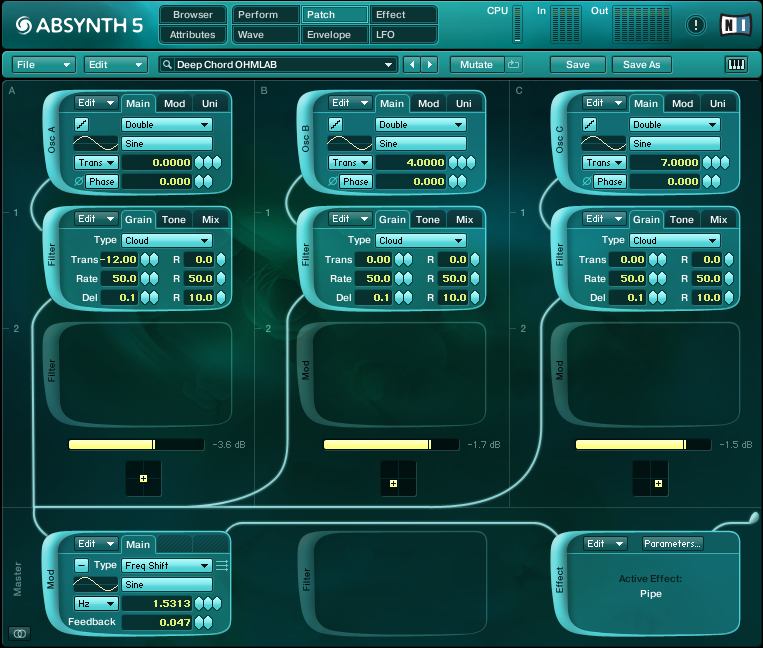This screenshot has height=648, width=763.
Task: Toggle Osc B anti-alias ramp button
Action: [335, 125]
